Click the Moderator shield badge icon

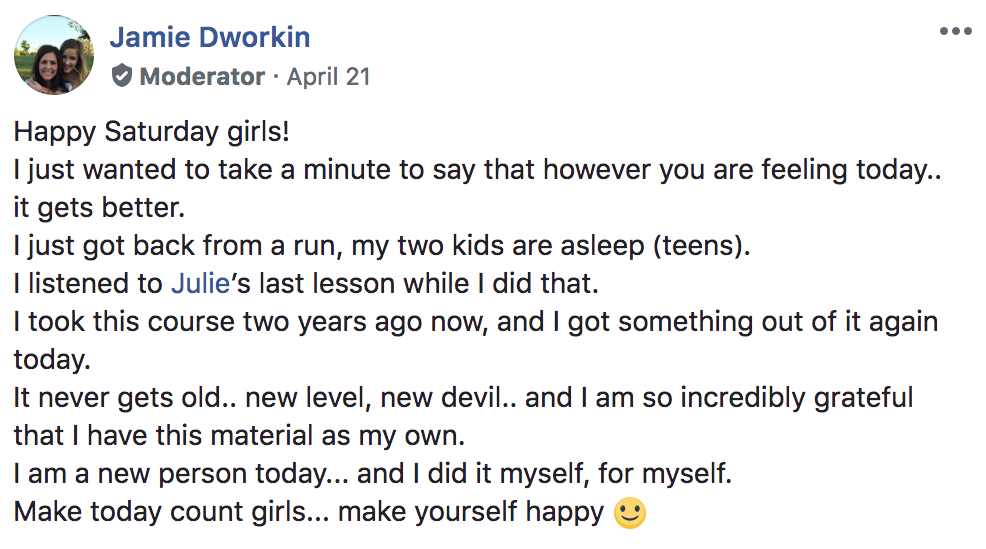(x=121, y=76)
